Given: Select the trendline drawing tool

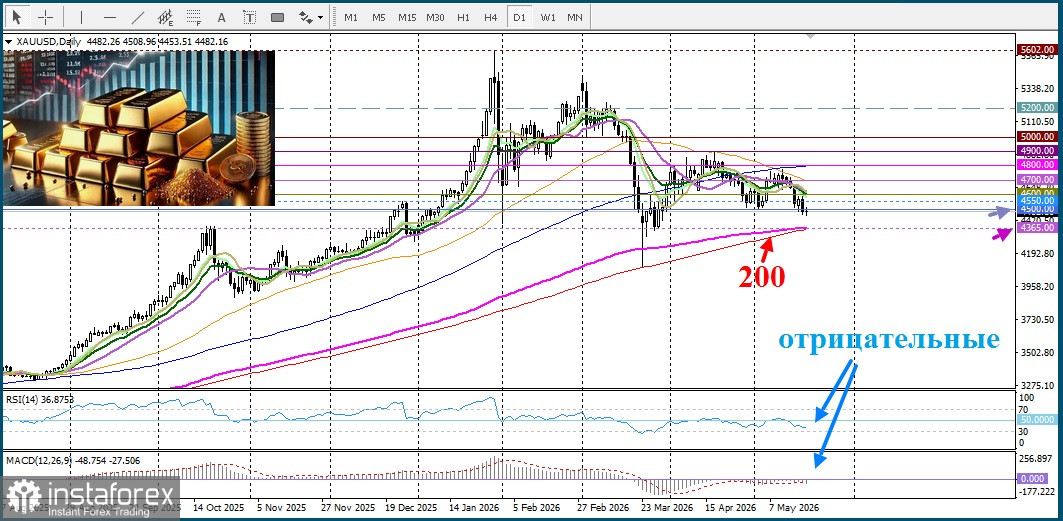Looking at the screenshot, I should click(x=138, y=17).
